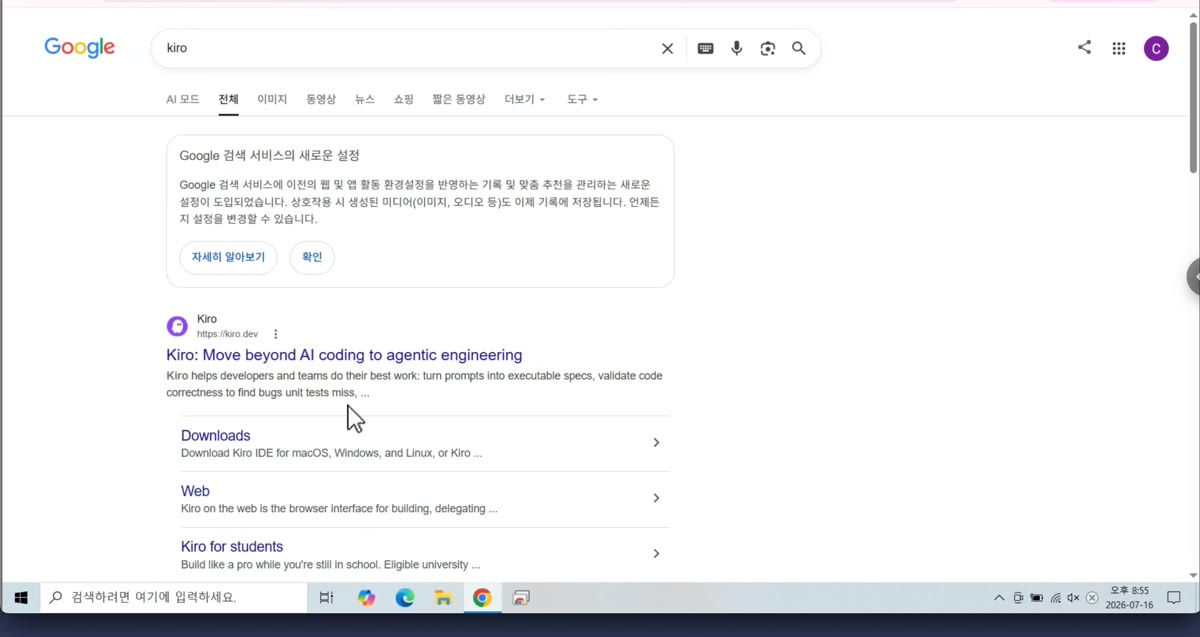The image size is (1200, 637).
Task: Open the Windows notification center
Action: click(x=1174, y=598)
